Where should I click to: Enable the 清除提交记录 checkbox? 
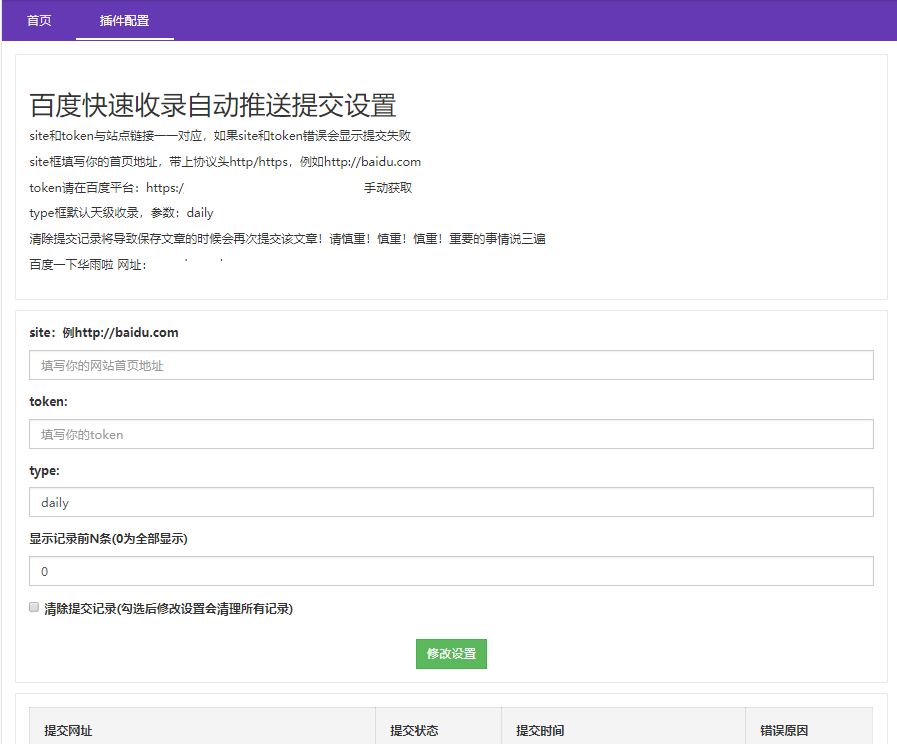click(x=34, y=607)
